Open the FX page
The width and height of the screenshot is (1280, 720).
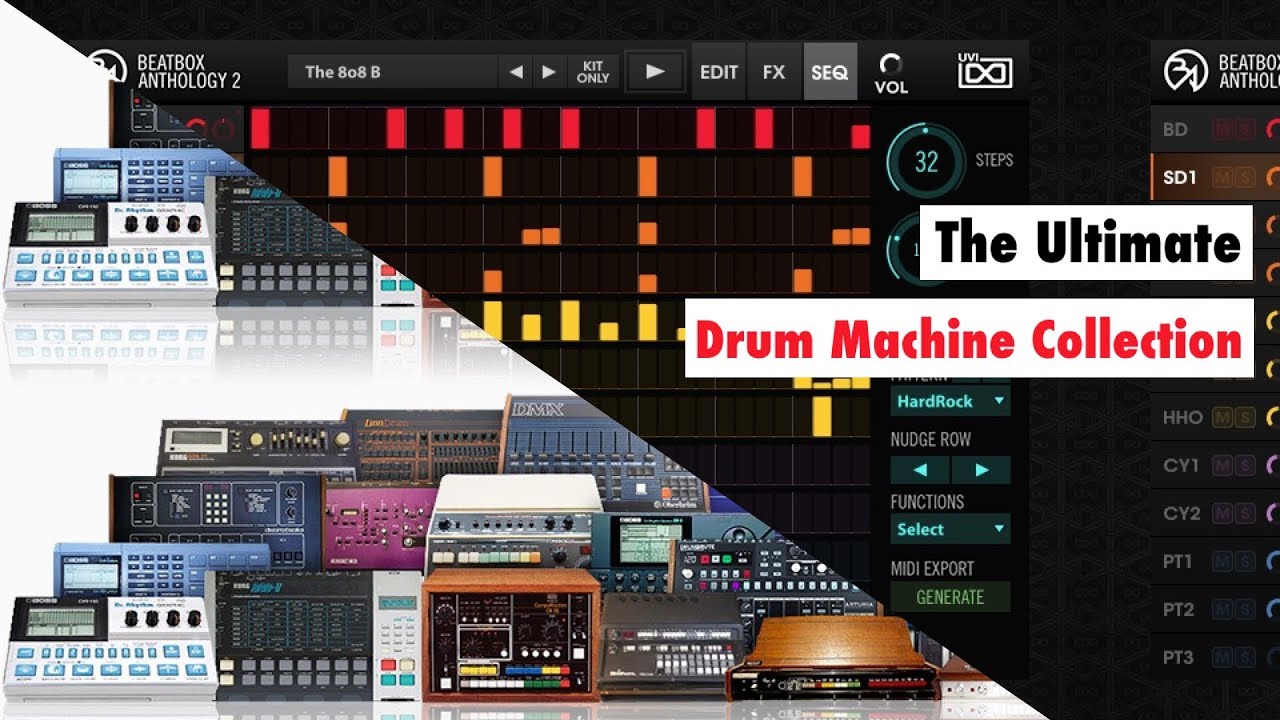[x=774, y=72]
